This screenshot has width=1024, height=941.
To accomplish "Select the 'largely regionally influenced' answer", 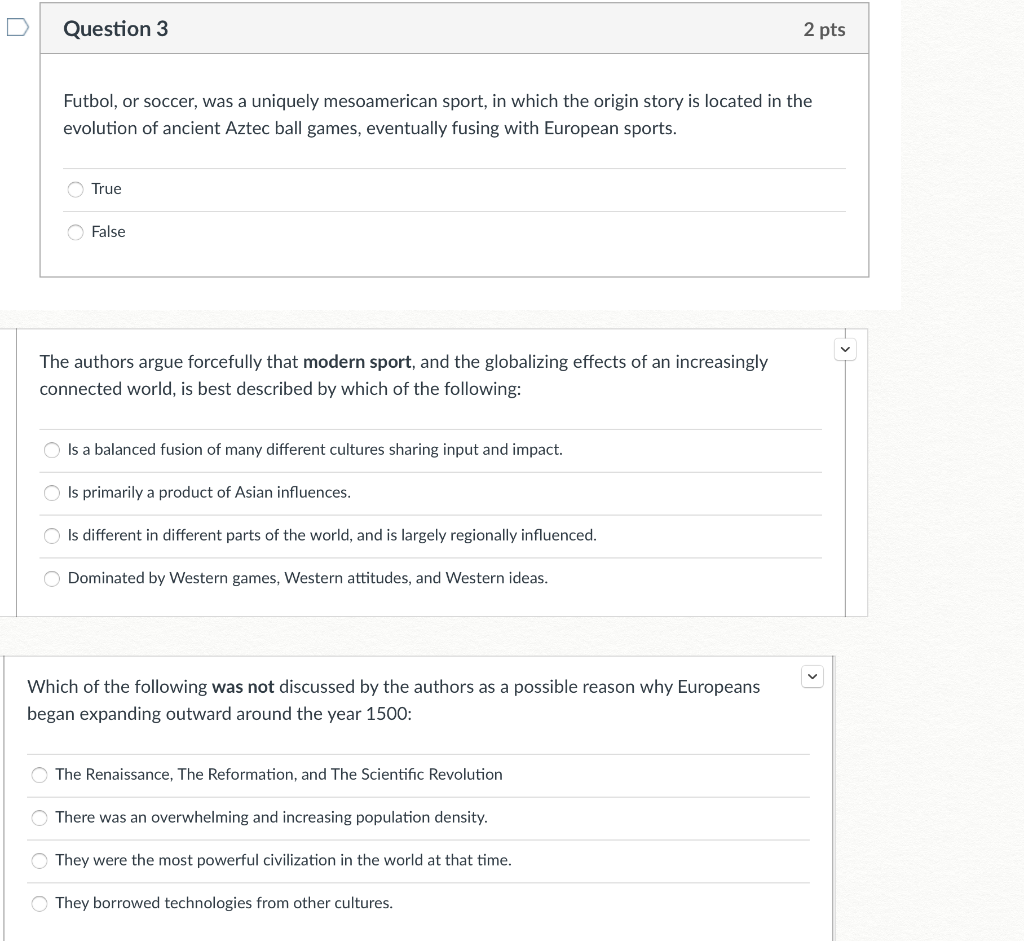I will (52, 536).
